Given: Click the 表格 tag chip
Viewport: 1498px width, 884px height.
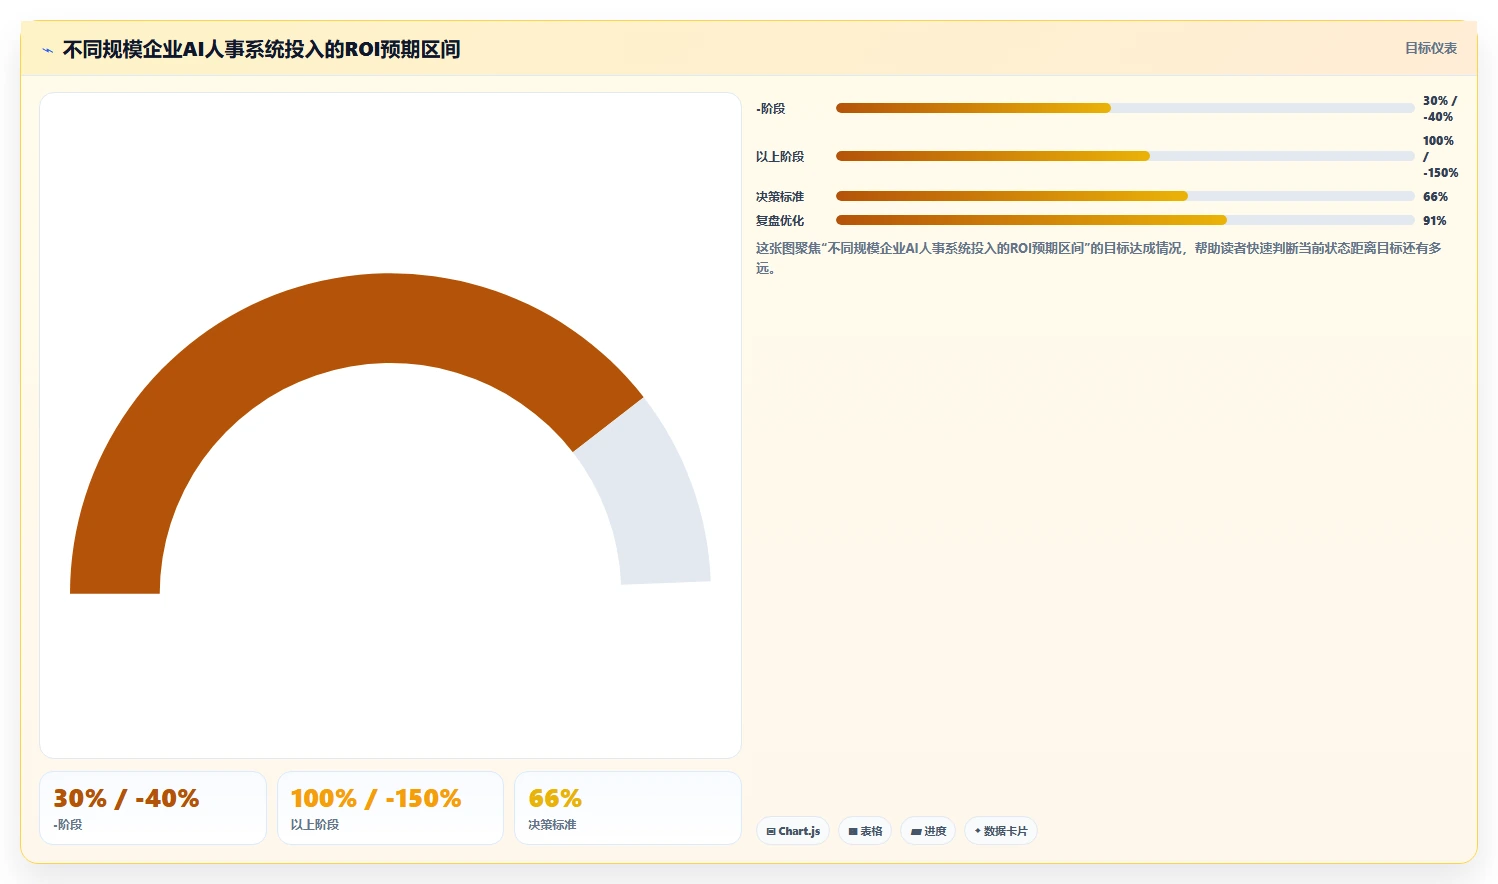Looking at the screenshot, I should (865, 831).
